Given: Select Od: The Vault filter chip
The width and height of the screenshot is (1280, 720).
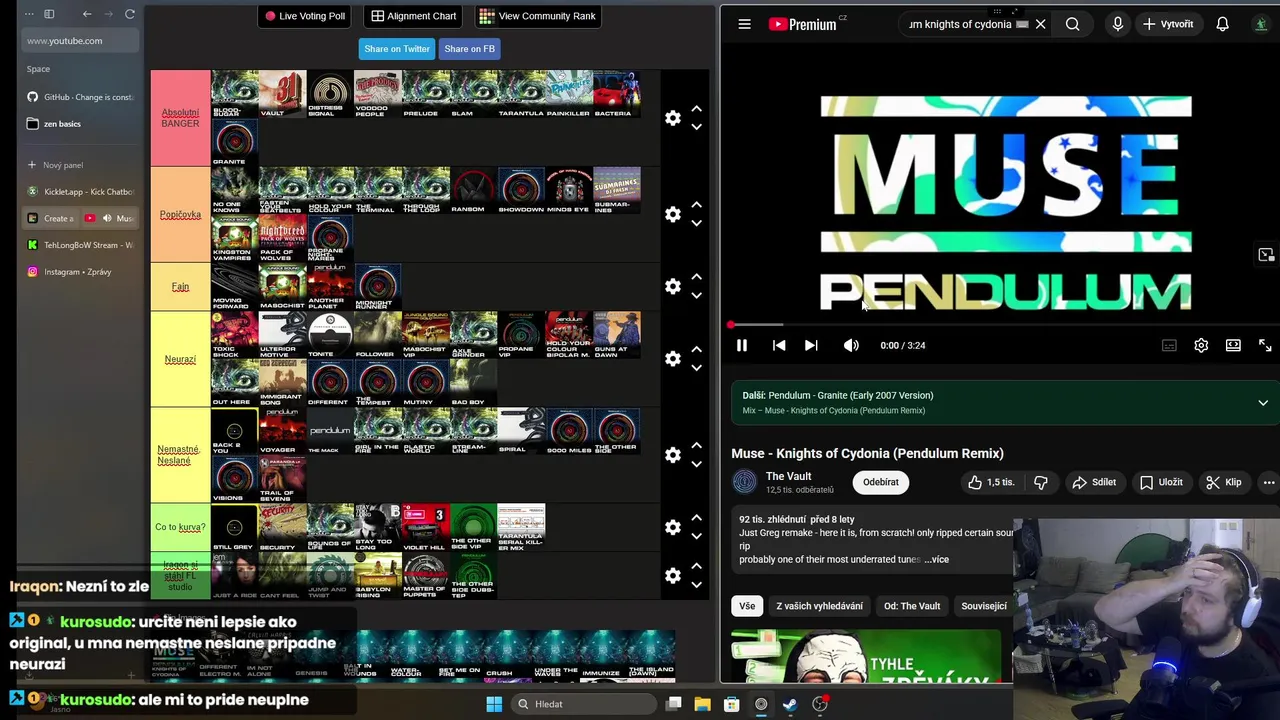Looking at the screenshot, I should pyautogui.click(x=912, y=606).
